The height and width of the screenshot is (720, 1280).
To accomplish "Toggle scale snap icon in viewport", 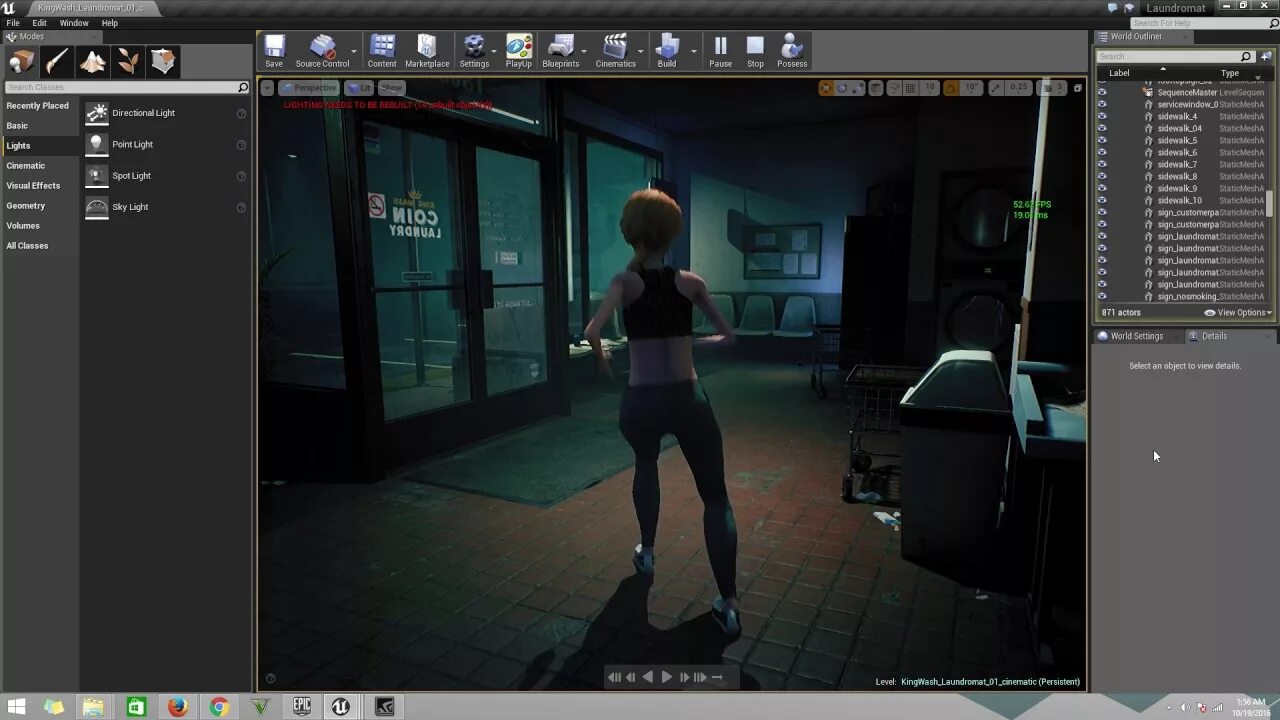I will 997,88.
